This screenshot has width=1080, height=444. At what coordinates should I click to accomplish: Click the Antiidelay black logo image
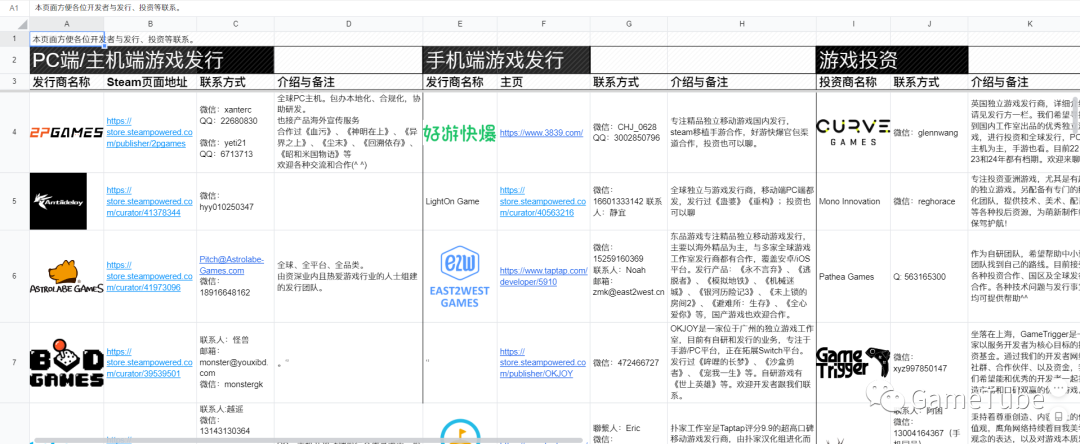click(59, 201)
